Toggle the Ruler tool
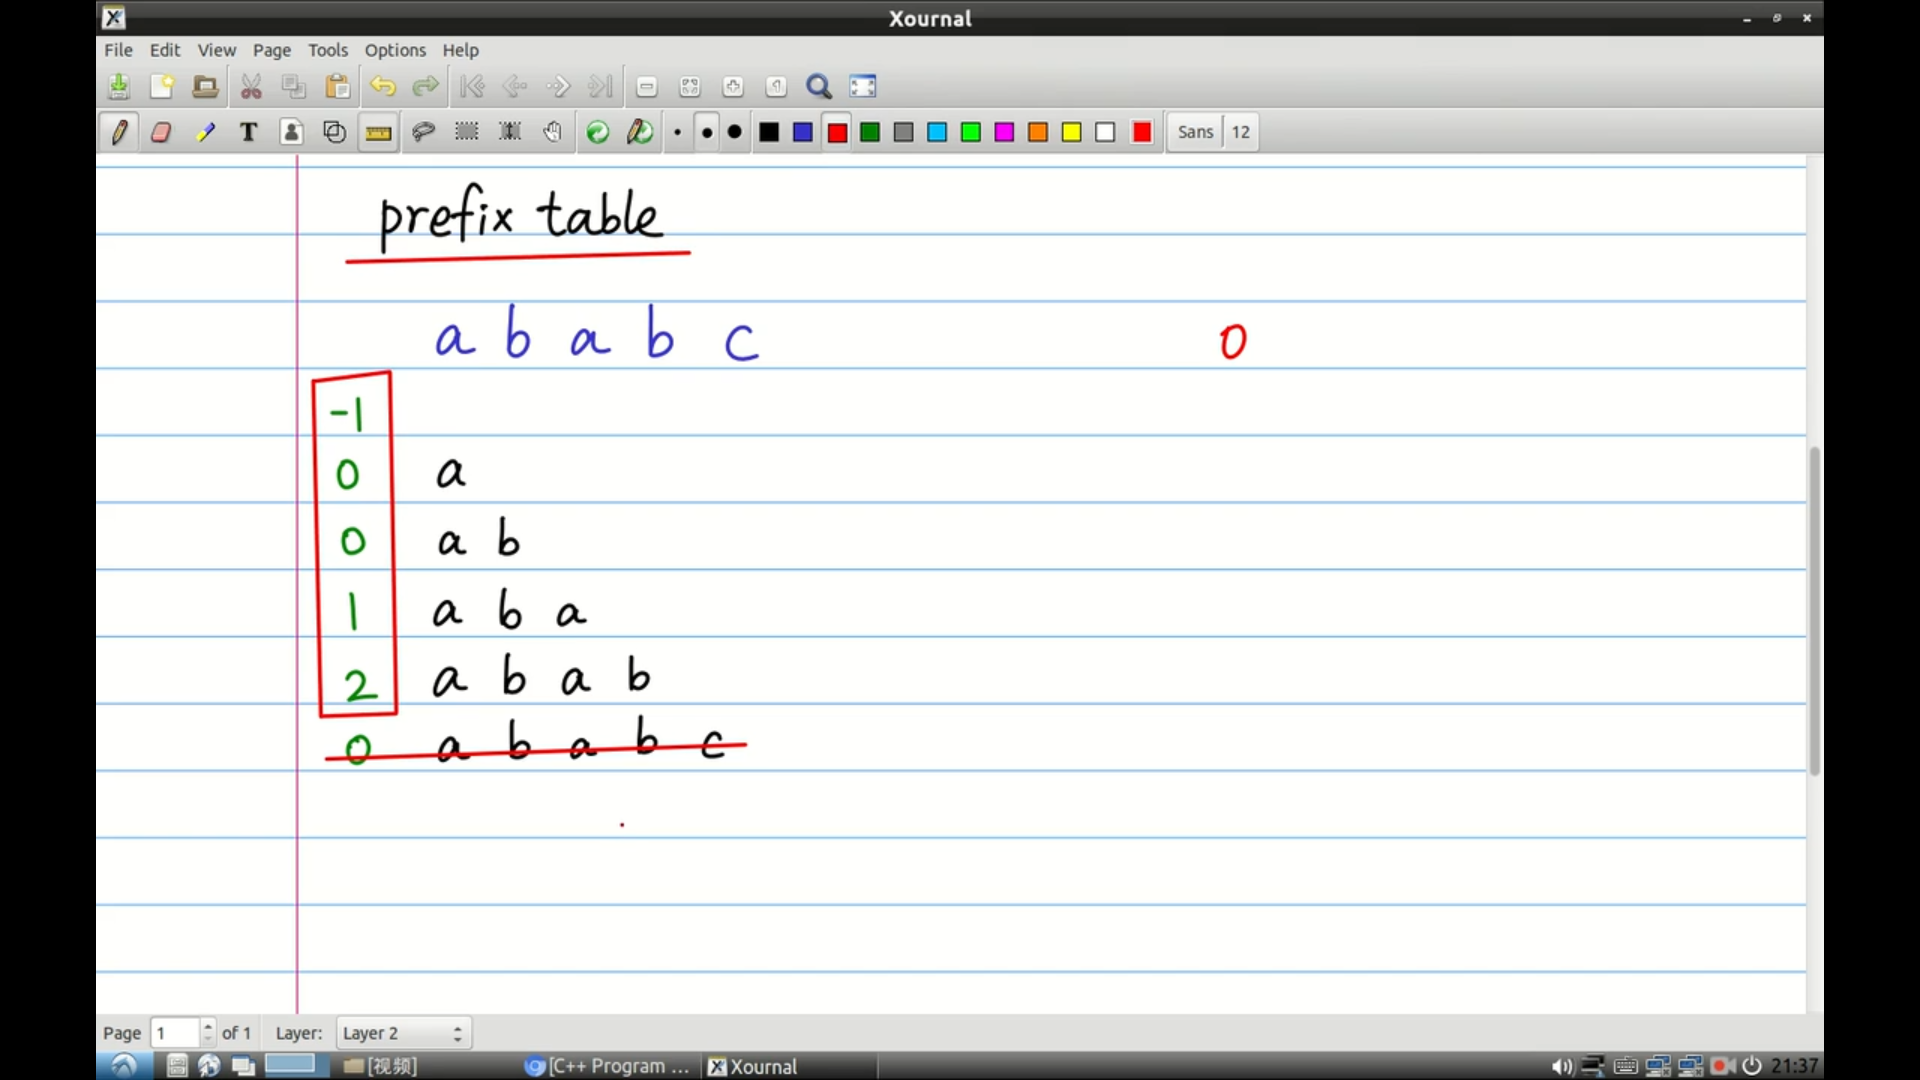 (x=378, y=132)
